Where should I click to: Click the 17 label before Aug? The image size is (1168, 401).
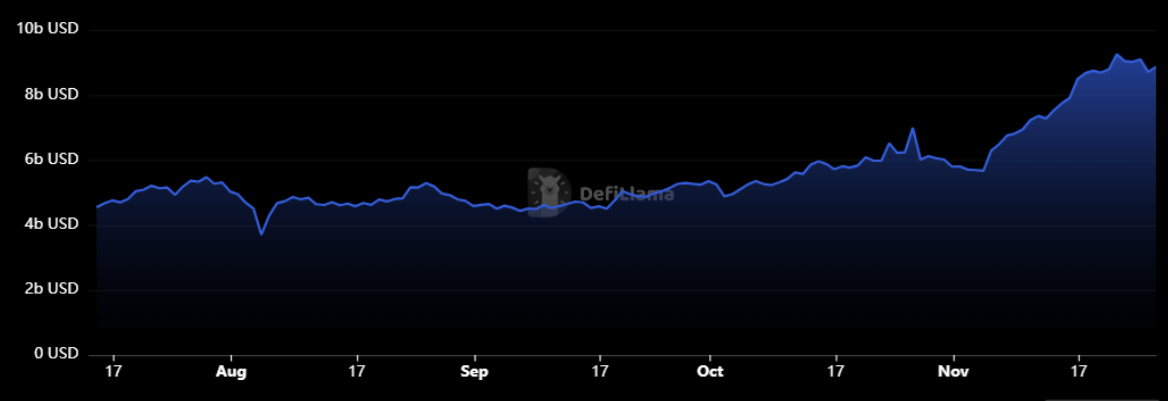click(x=114, y=372)
